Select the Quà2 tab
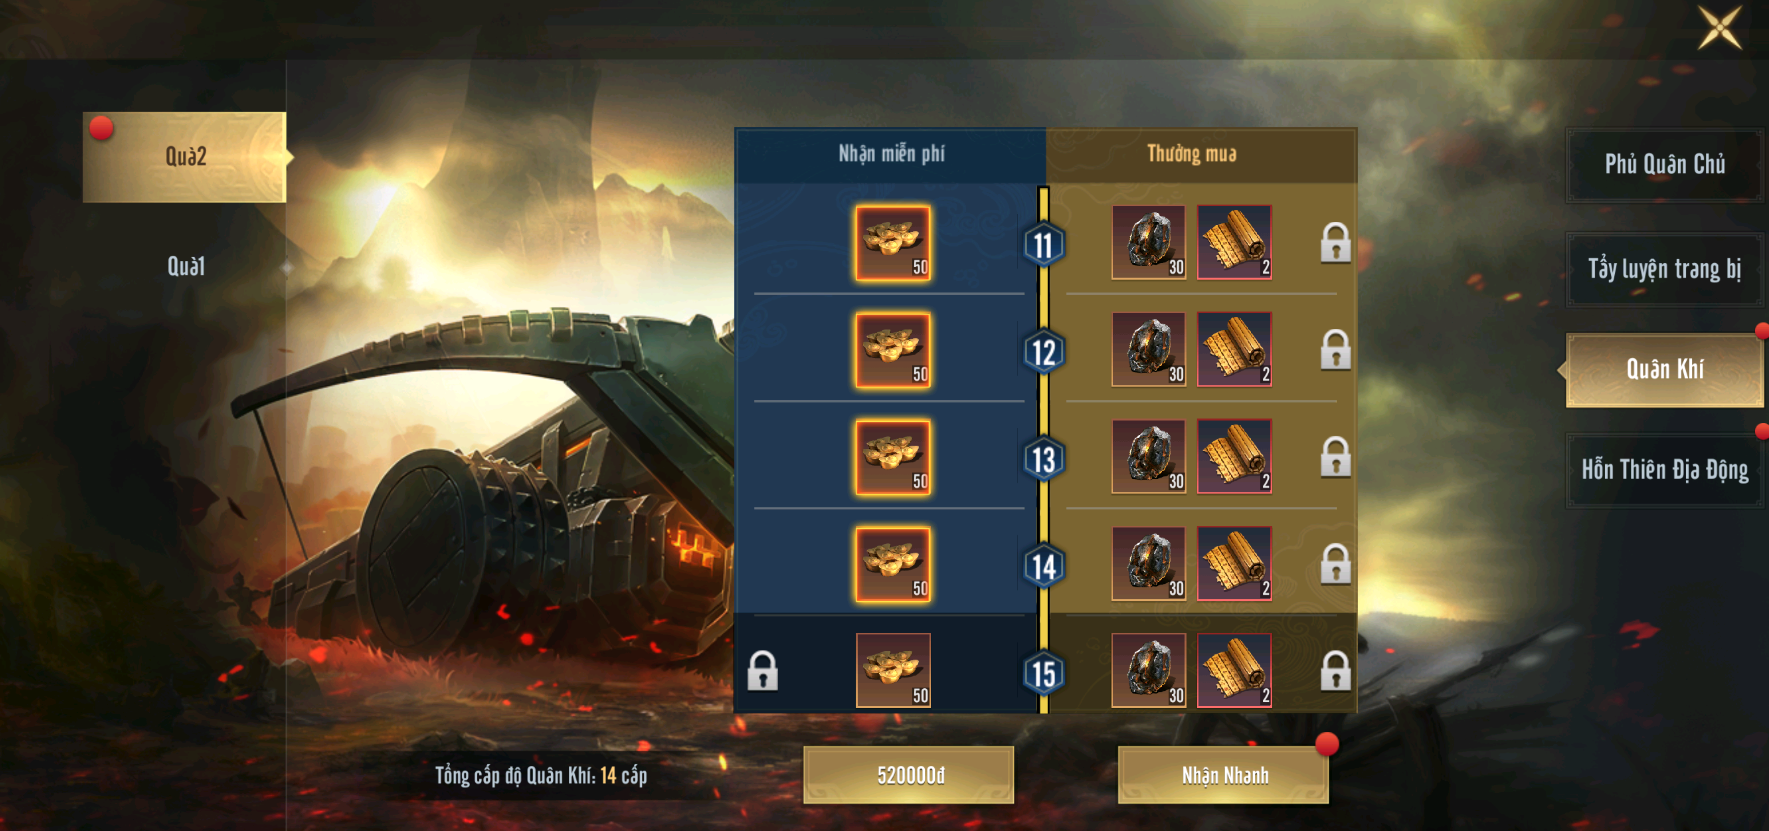The height and width of the screenshot is (831, 1769). (x=185, y=157)
